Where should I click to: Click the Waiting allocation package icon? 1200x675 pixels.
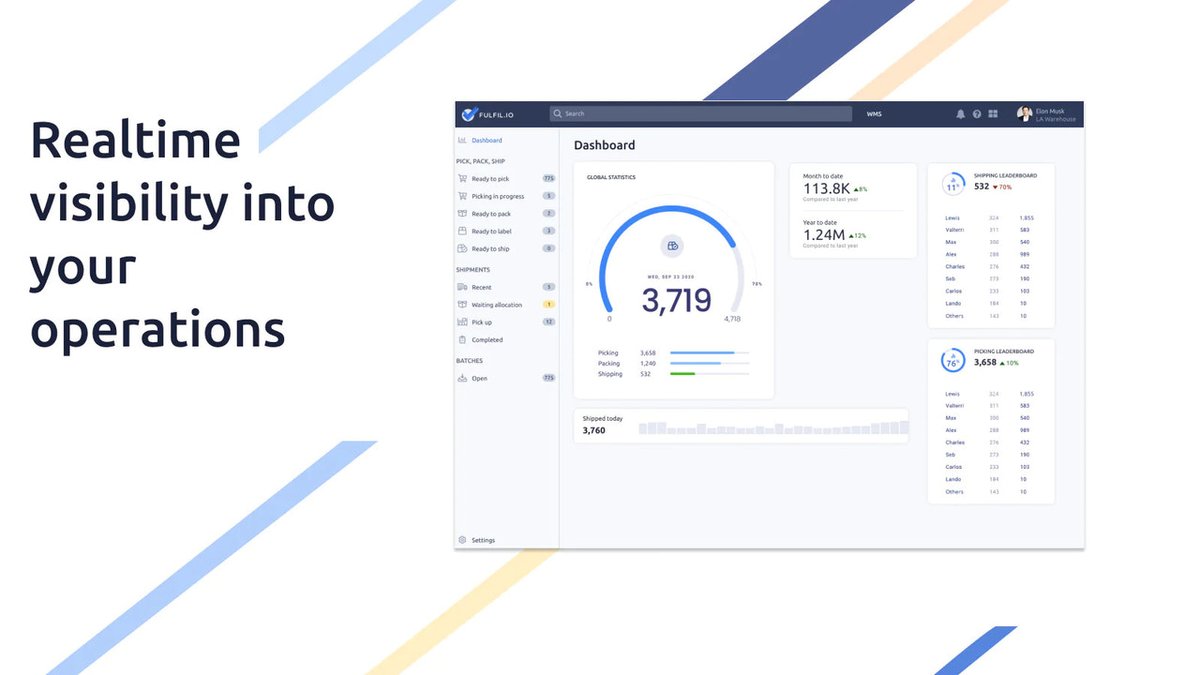point(462,304)
